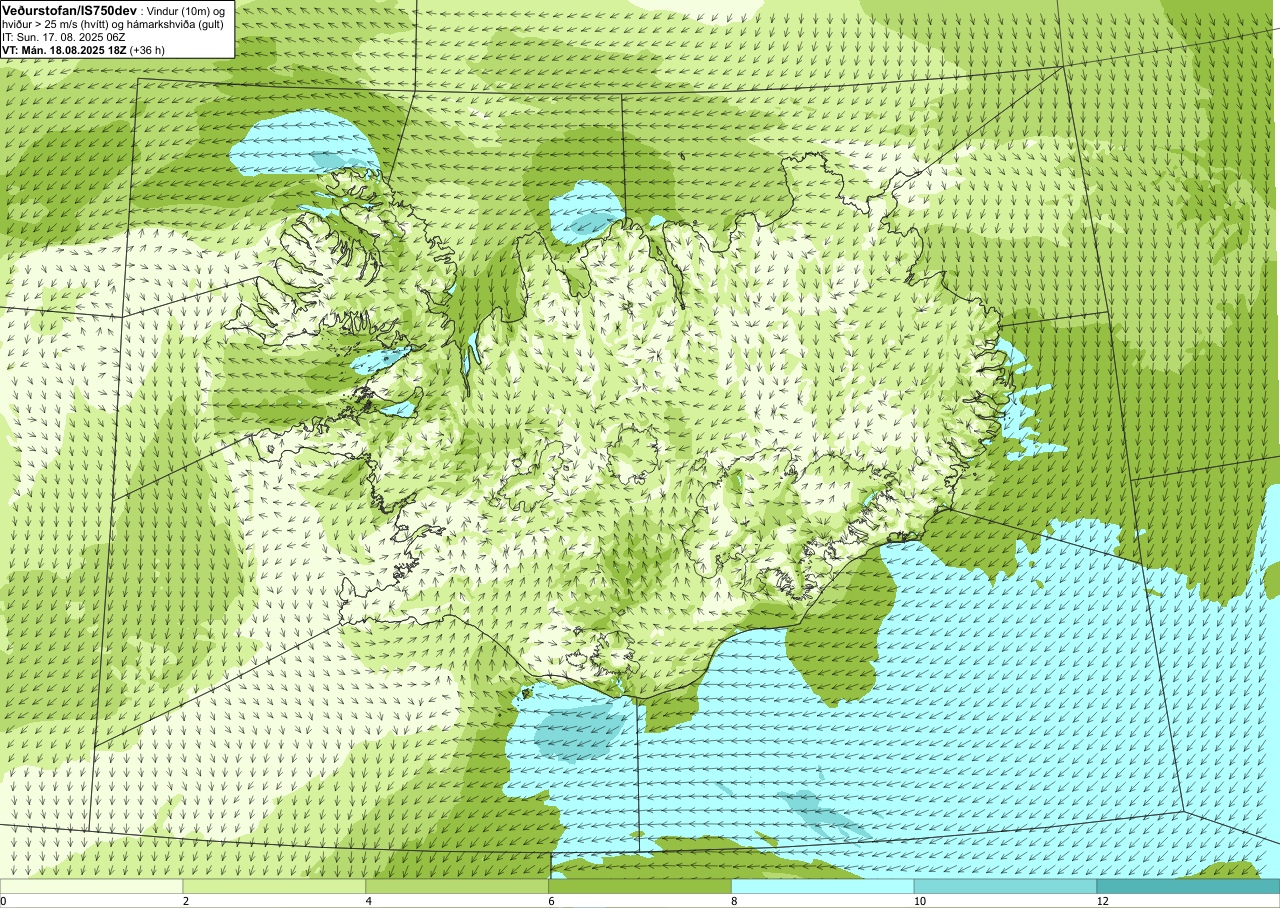The height and width of the screenshot is (908, 1280).
Task: Click the '2' label under the color scale
Action: click(x=186, y=901)
